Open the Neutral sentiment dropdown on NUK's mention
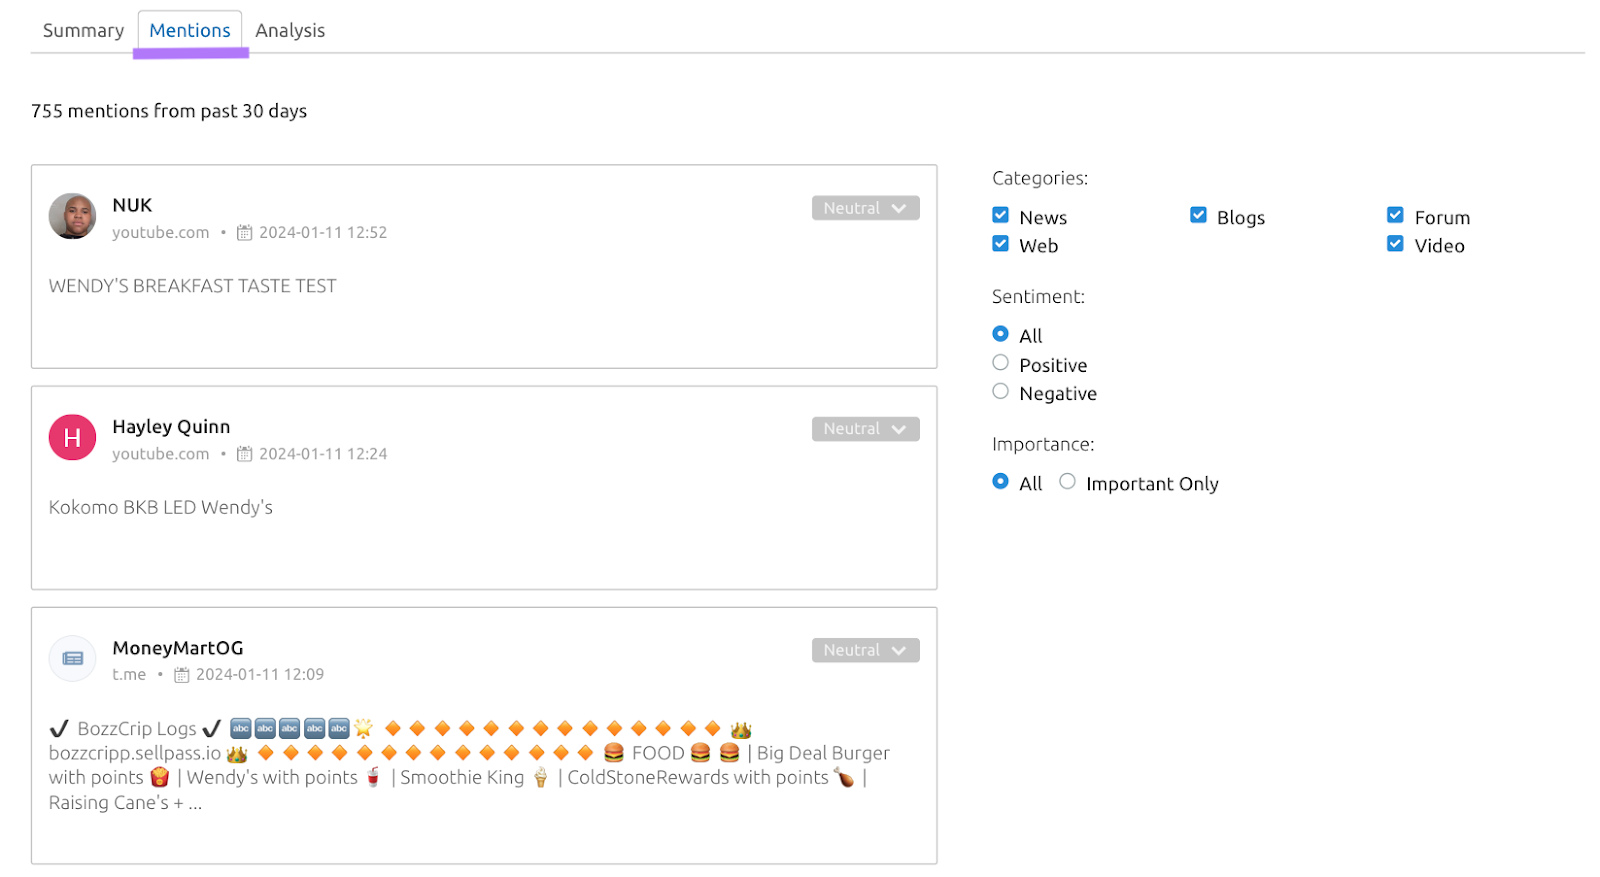1600x877 pixels. click(865, 207)
